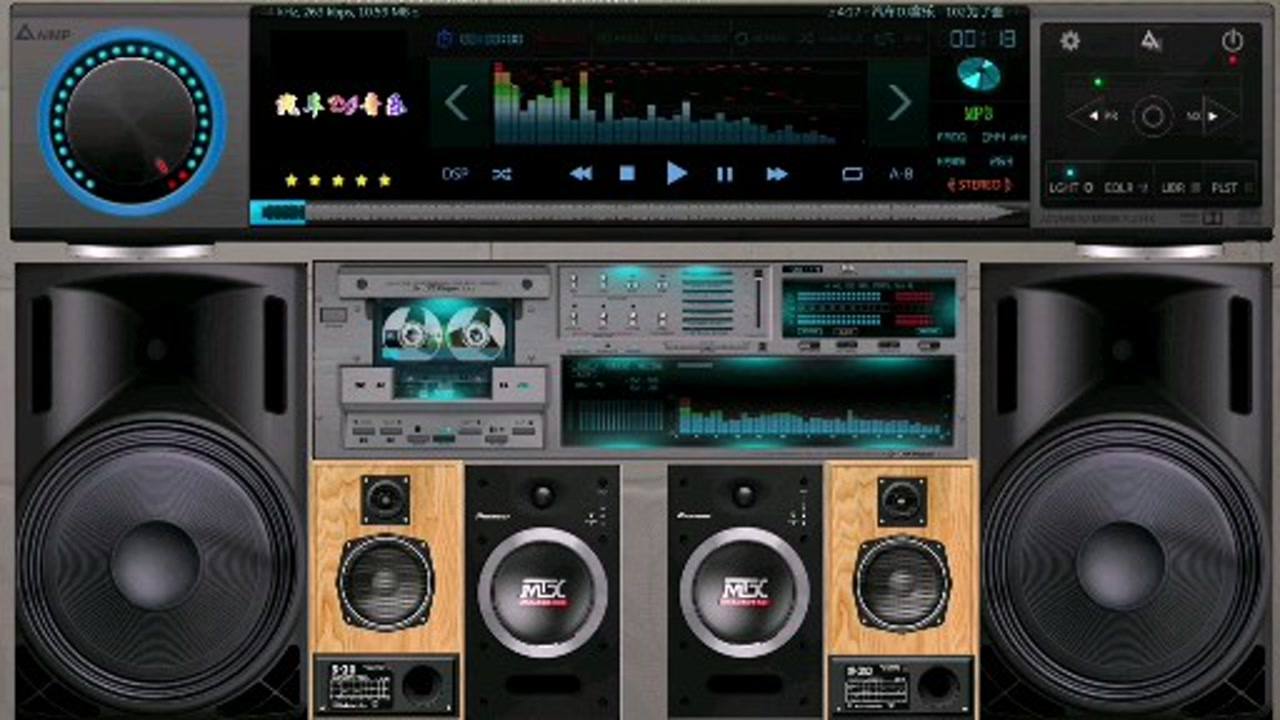Click the track progress seek bar
Screen dimensions: 1280x720
(640, 212)
